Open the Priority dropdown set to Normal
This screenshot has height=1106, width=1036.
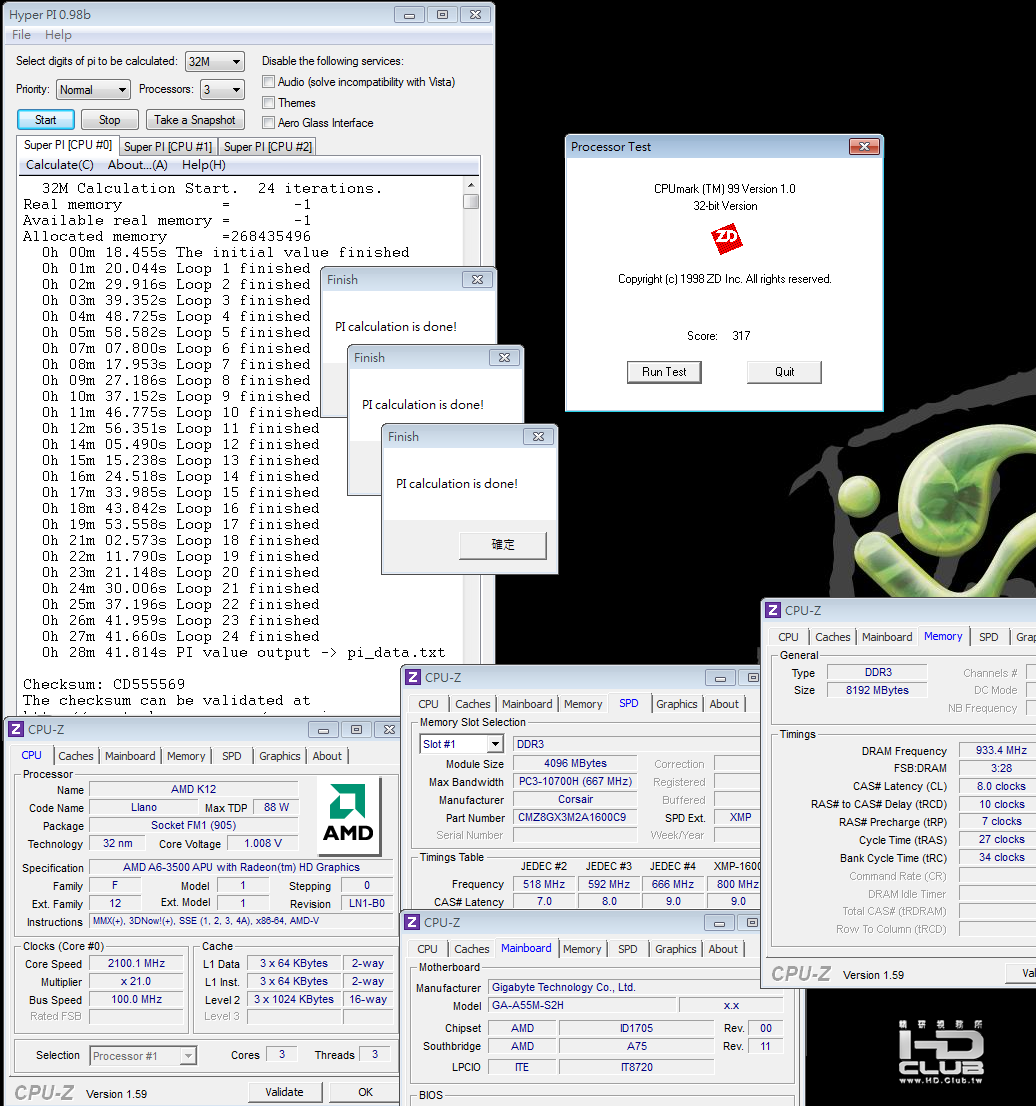tap(94, 90)
